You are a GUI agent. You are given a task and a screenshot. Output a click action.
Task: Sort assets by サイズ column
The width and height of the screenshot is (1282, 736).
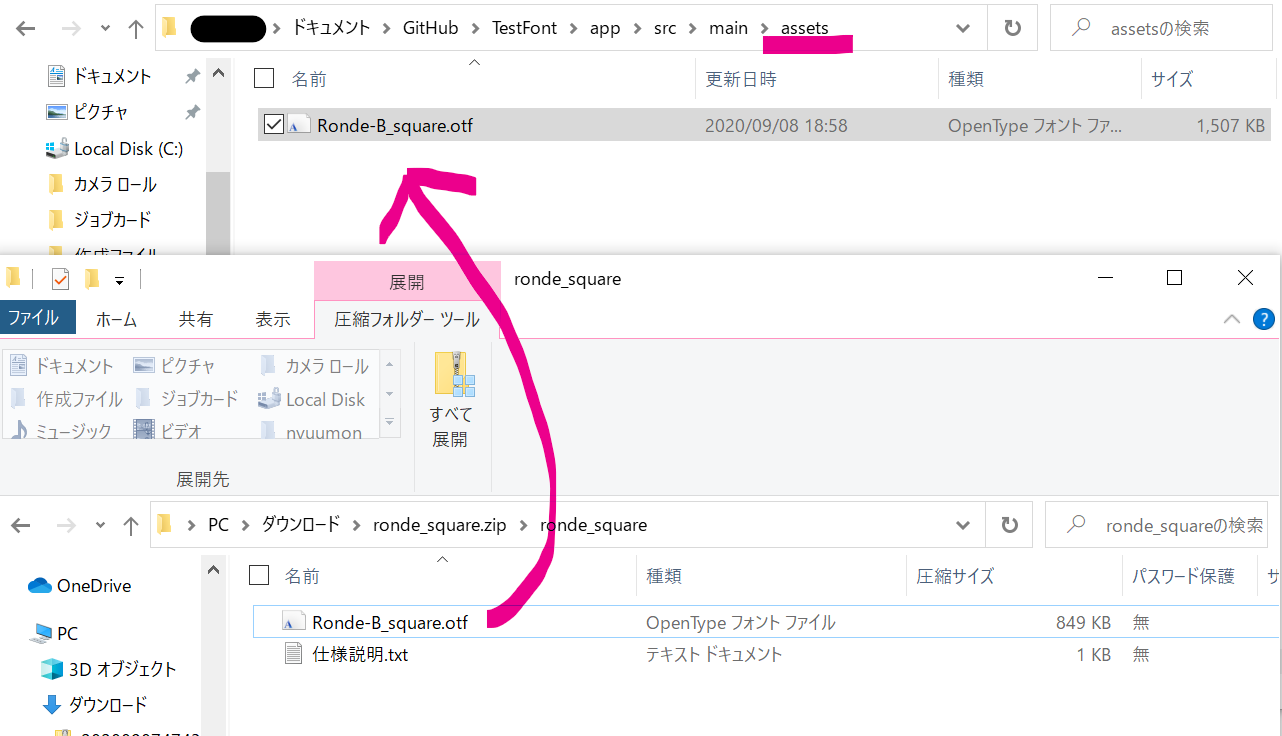coord(1172,79)
